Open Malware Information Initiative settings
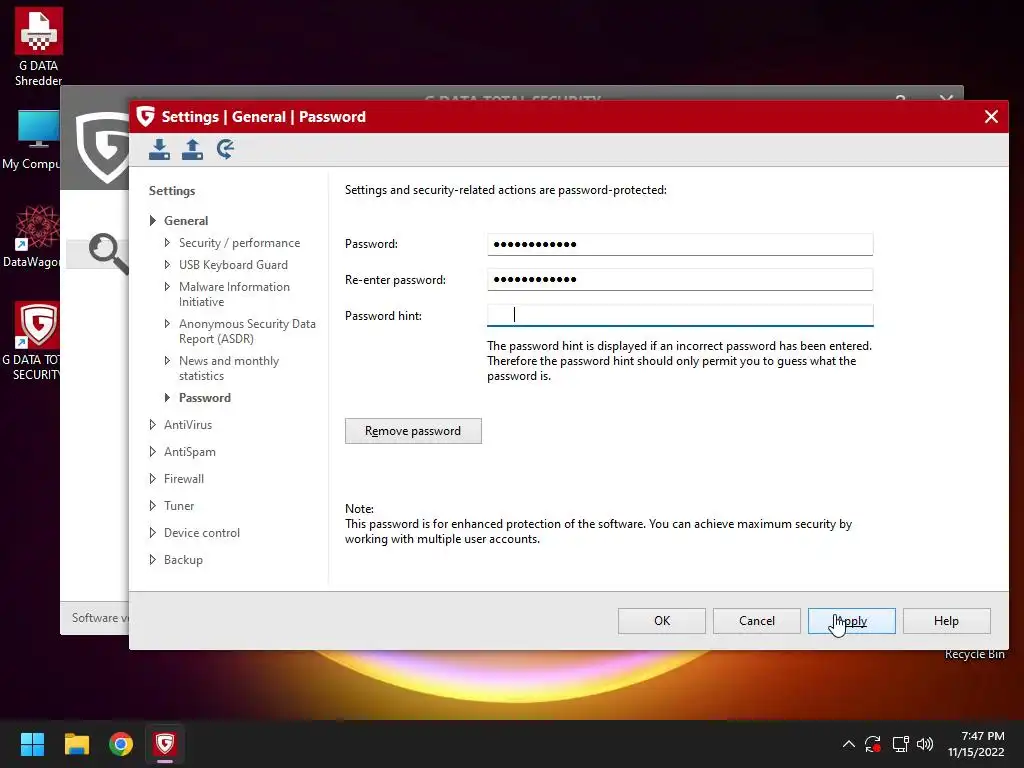Screen dimensions: 1024x768 [234, 294]
